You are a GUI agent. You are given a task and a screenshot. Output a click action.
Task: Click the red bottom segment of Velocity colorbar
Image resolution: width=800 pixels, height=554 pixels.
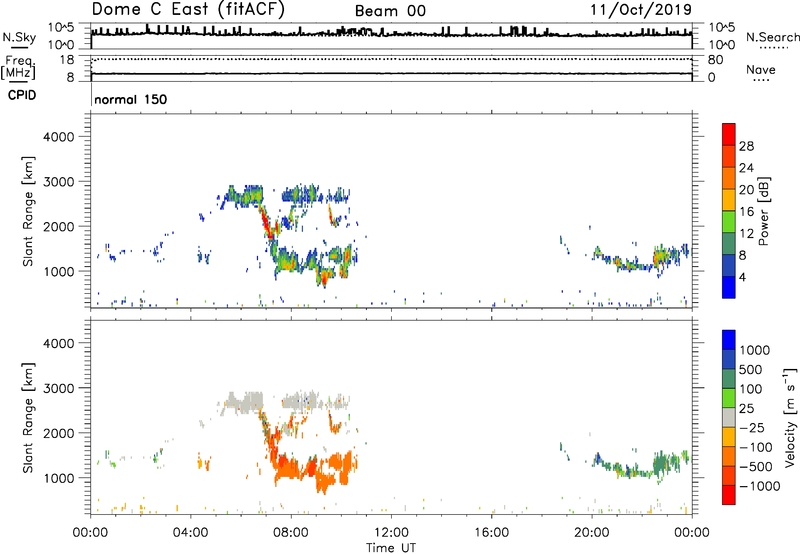tap(729, 495)
